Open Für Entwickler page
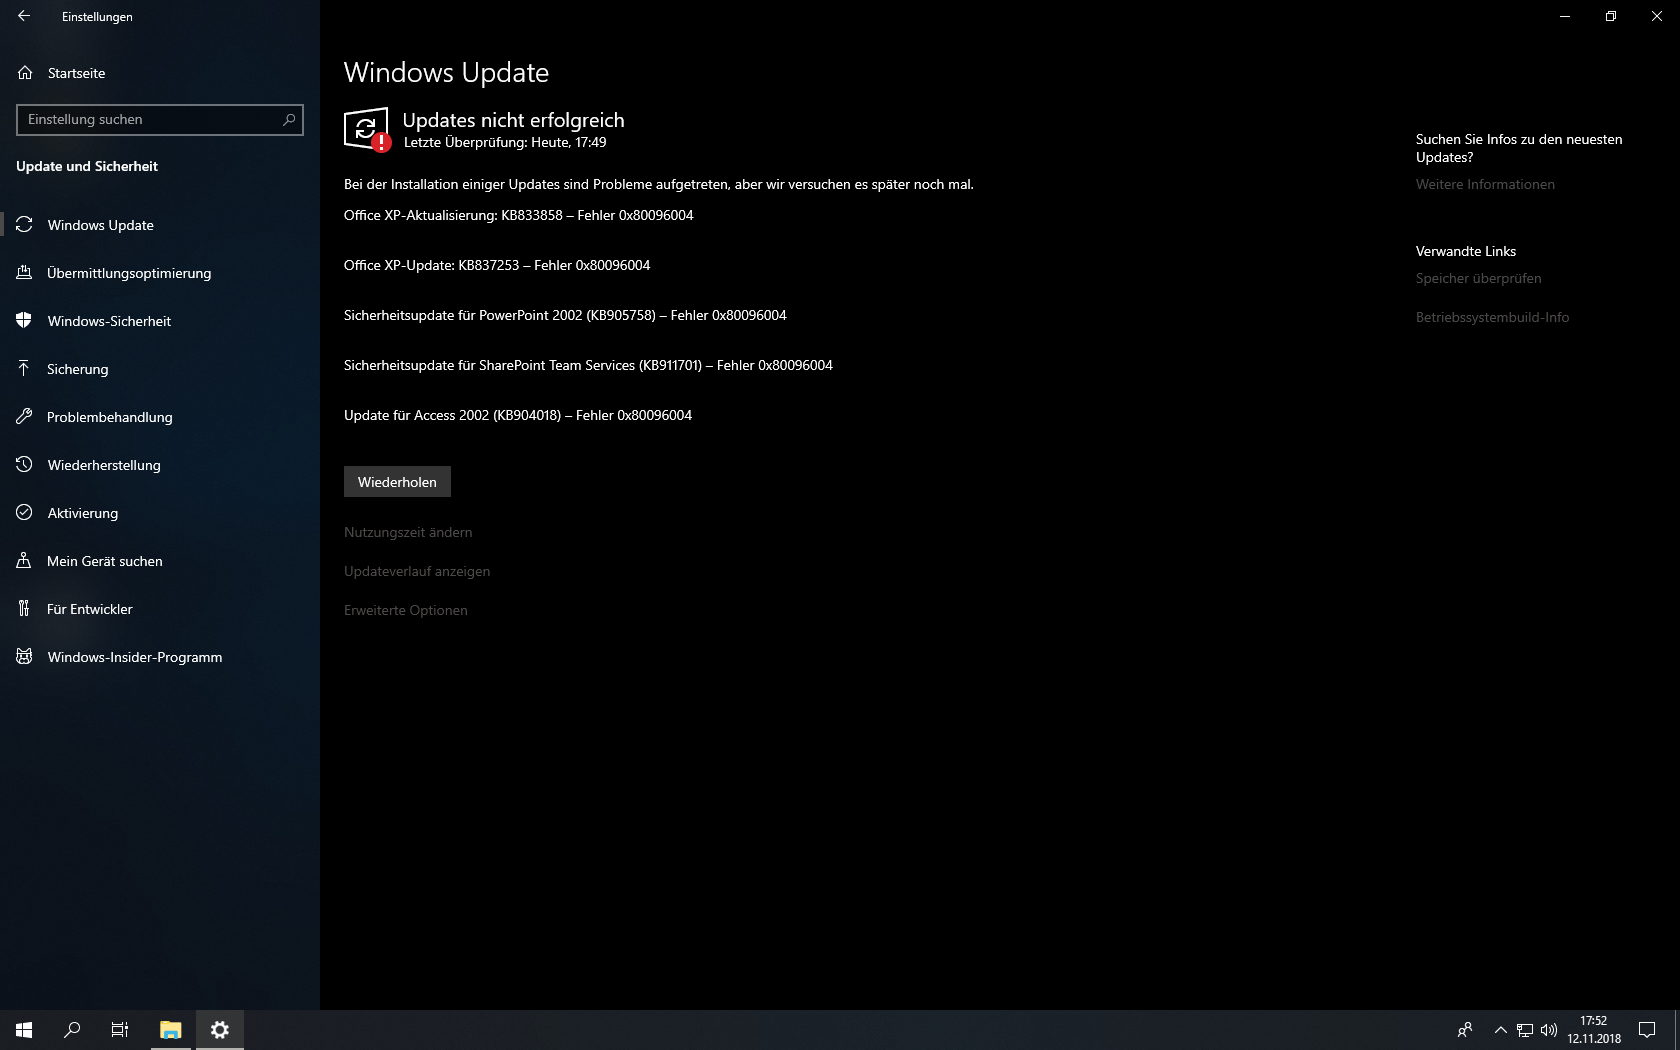Viewport: 1680px width, 1050px height. point(160,609)
